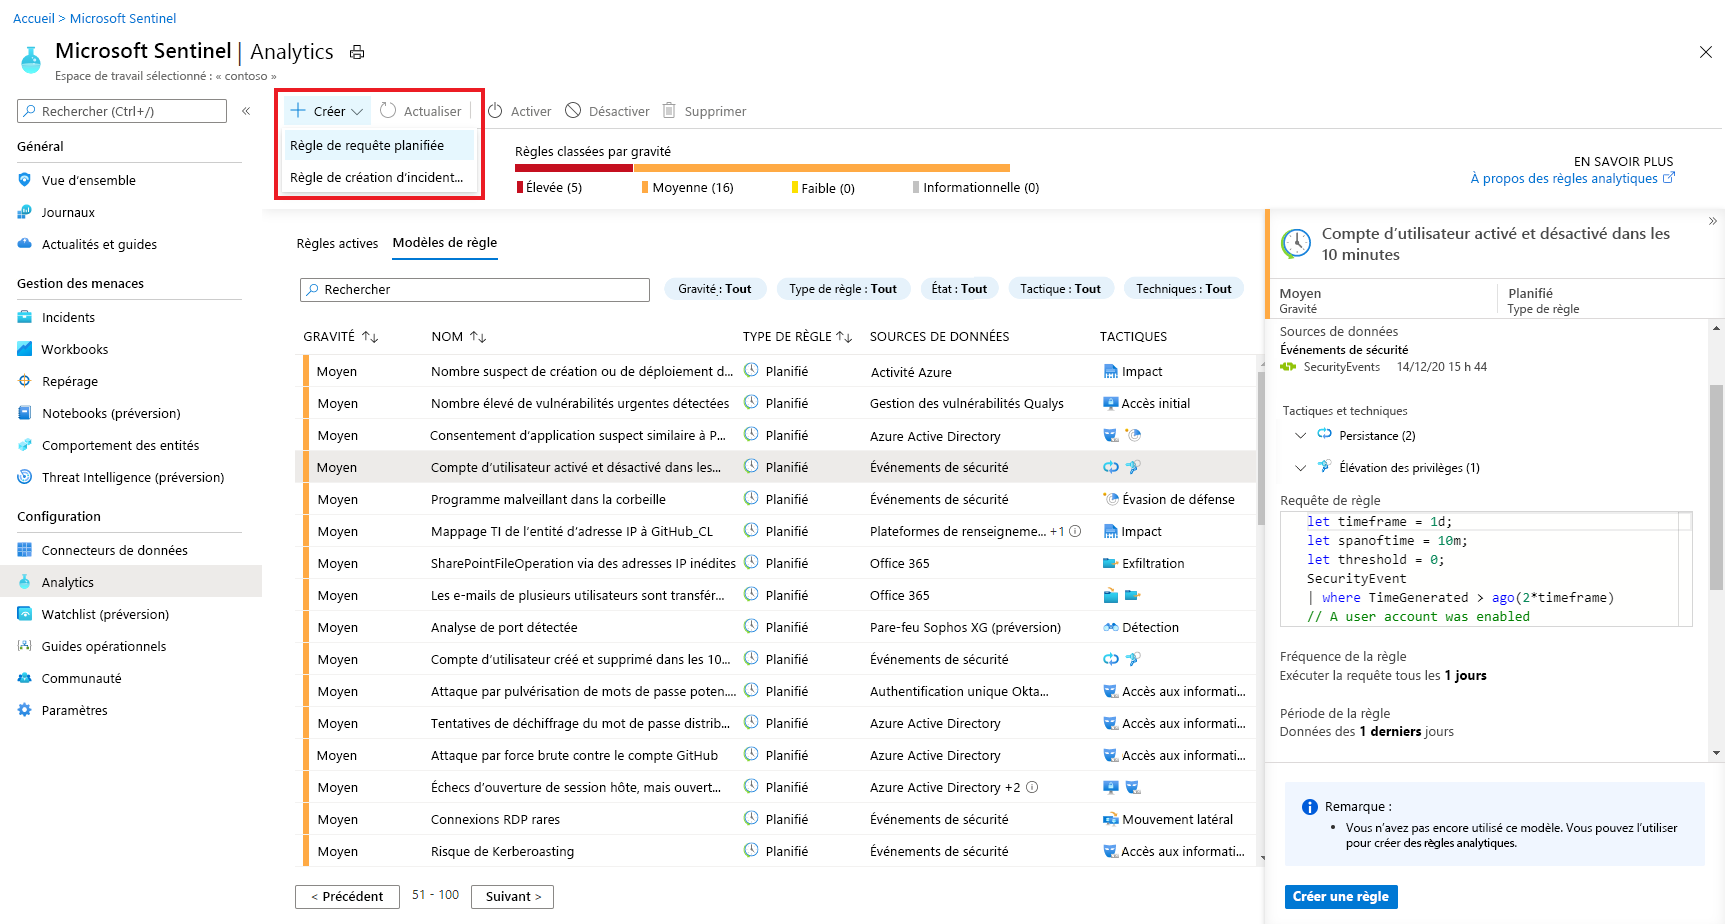Click the orange Moyenne severity bar
Image resolution: width=1725 pixels, height=924 pixels.
point(821,168)
